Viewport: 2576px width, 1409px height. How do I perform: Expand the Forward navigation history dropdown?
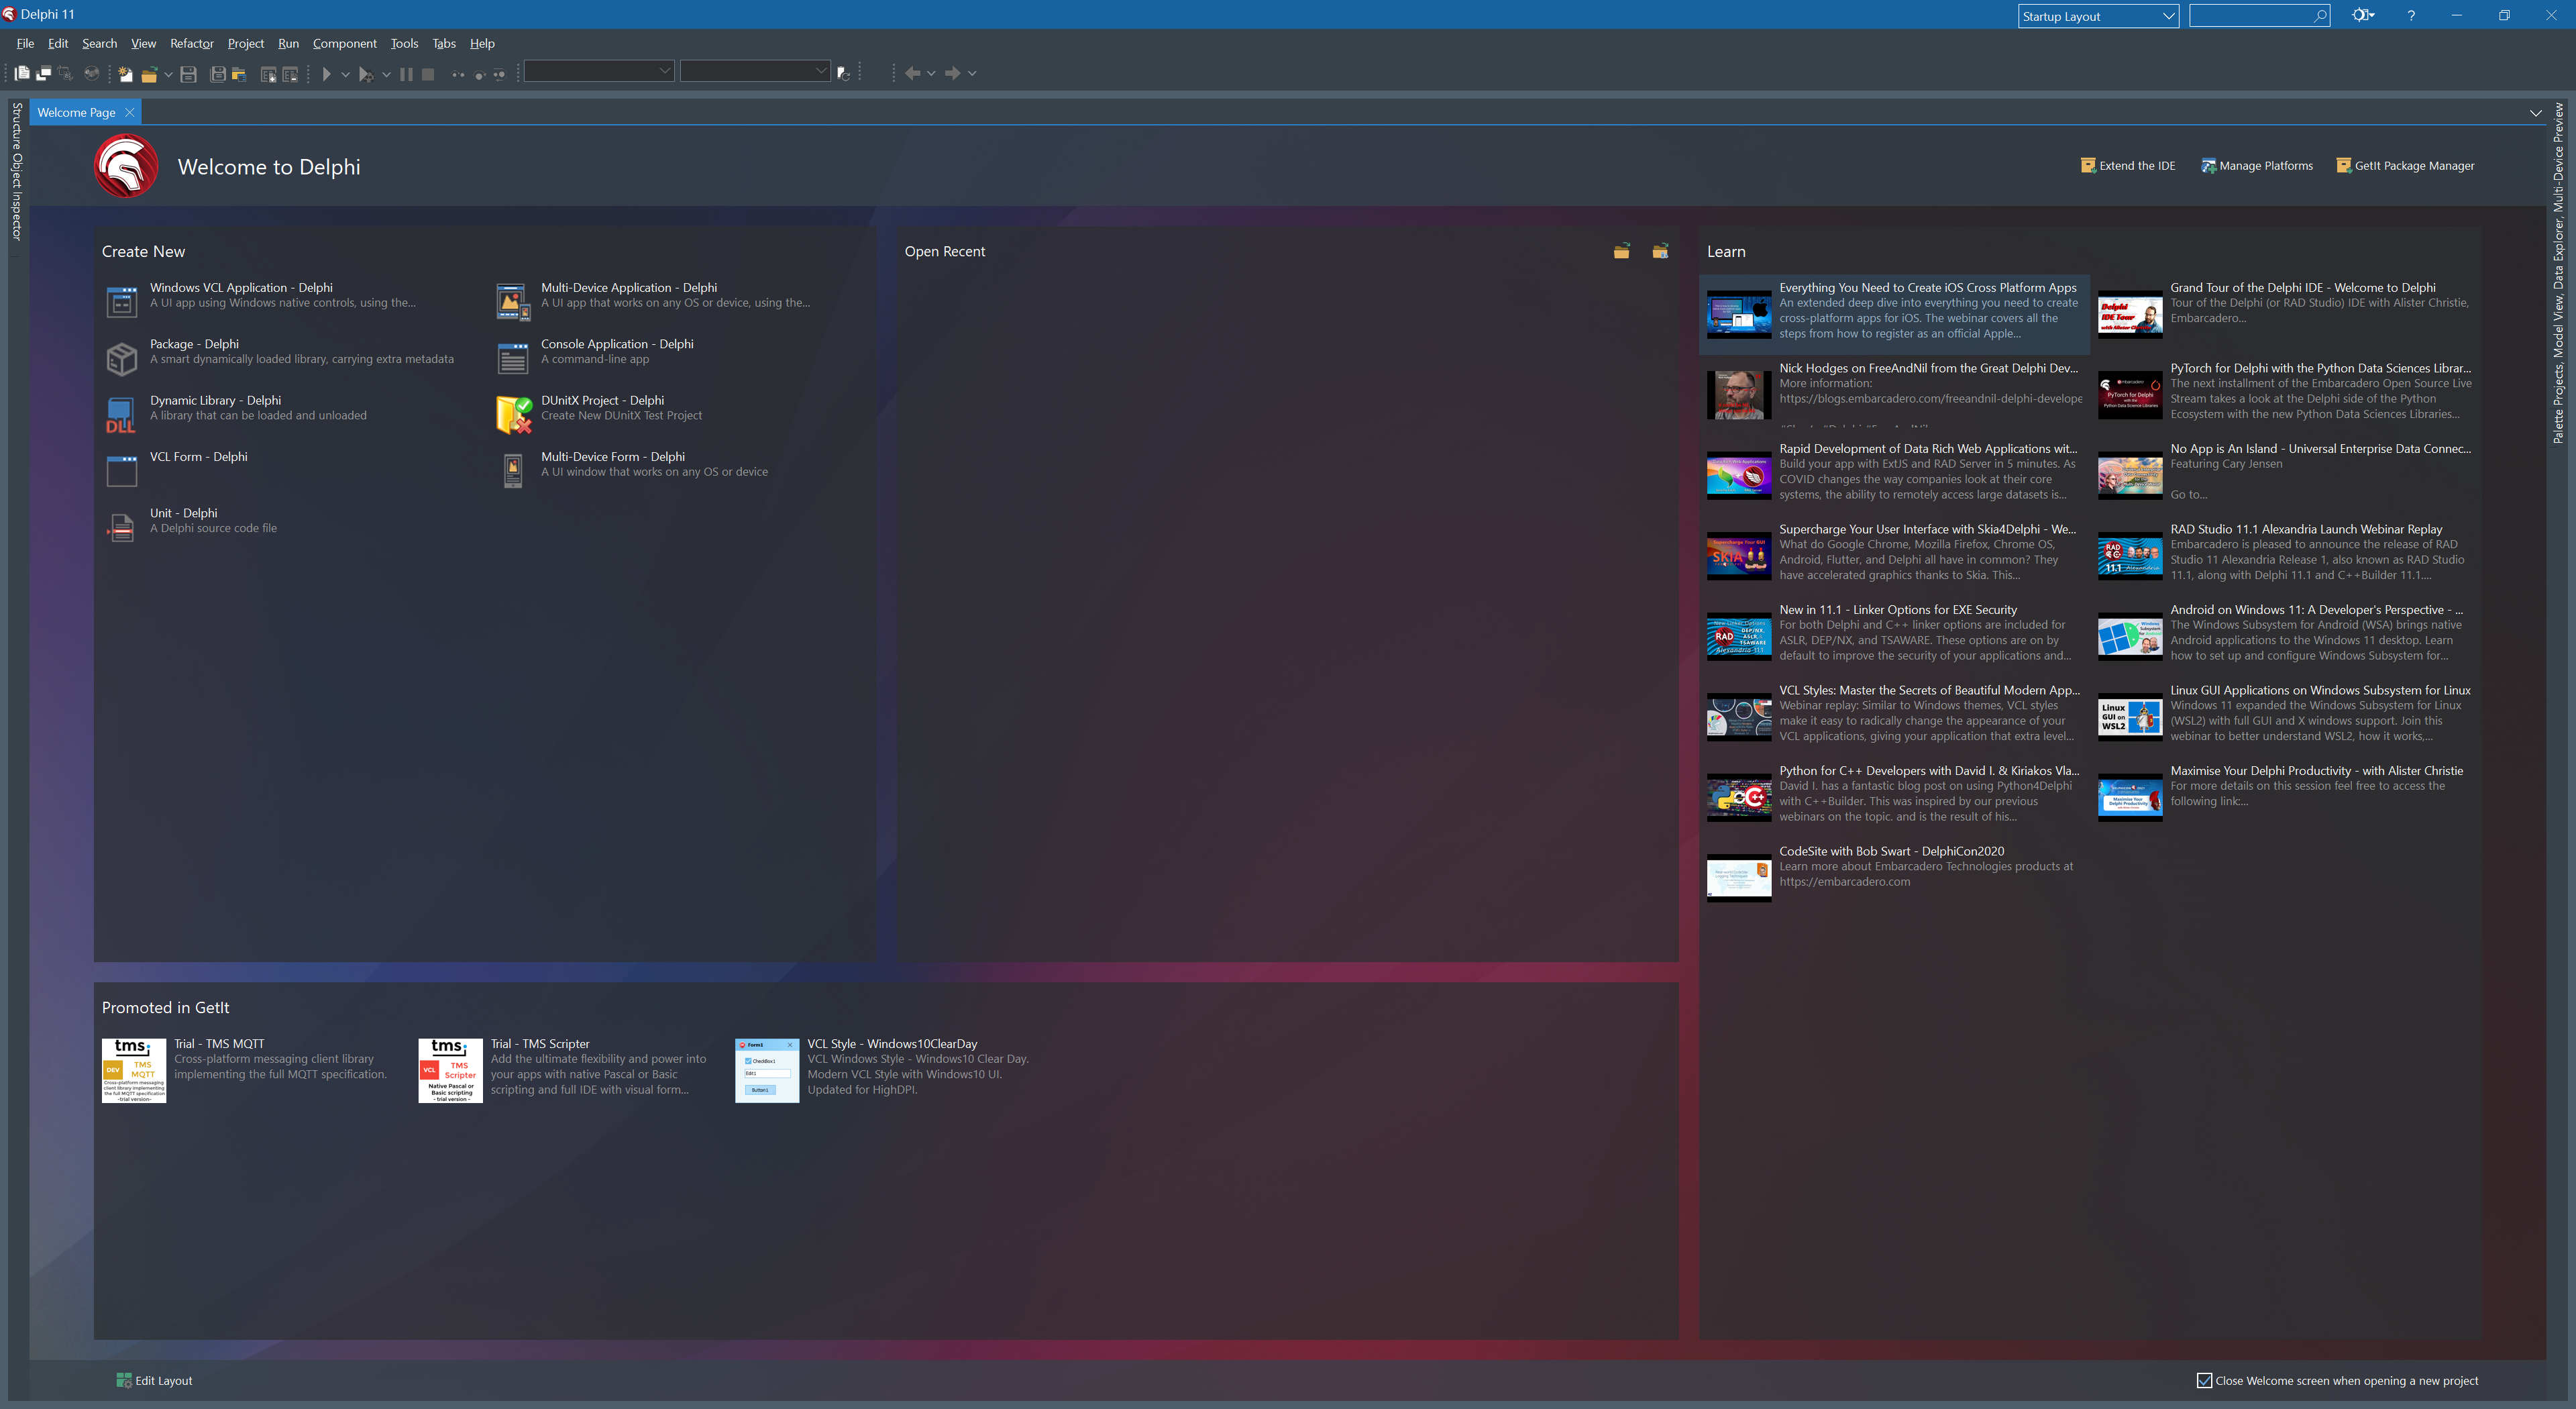coord(972,73)
